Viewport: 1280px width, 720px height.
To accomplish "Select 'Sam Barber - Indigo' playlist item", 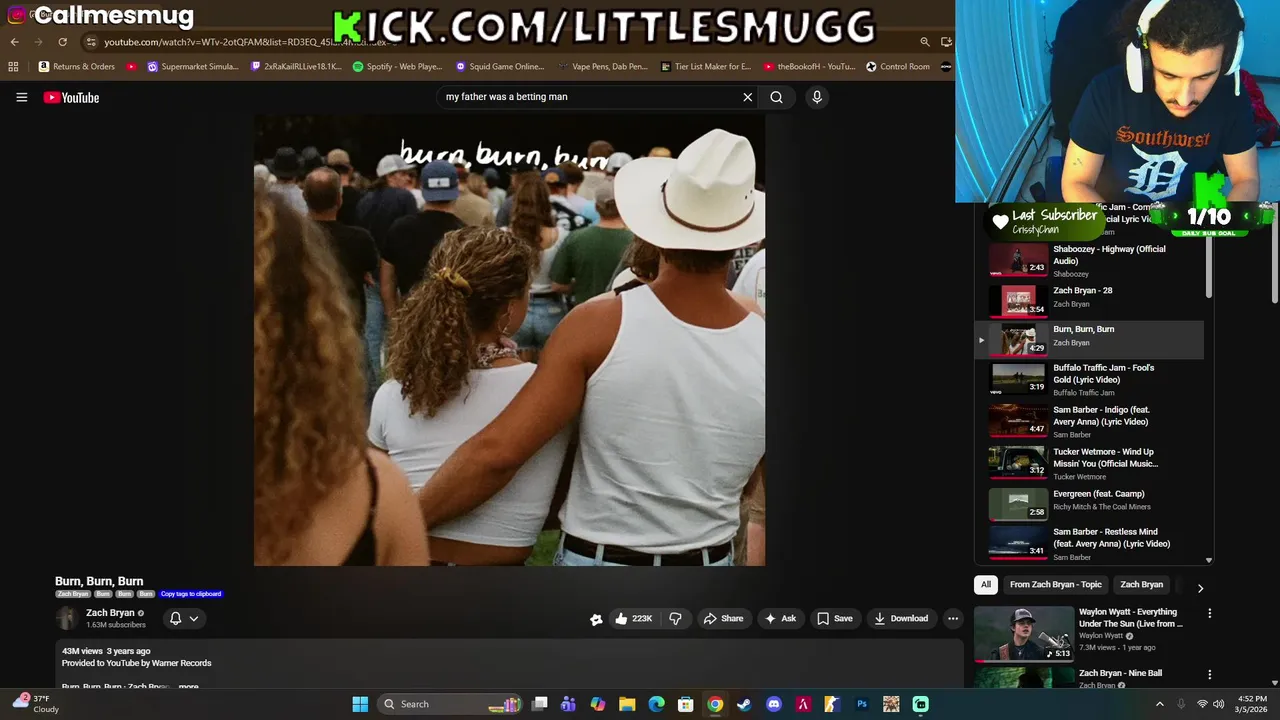I will click(1090, 421).
